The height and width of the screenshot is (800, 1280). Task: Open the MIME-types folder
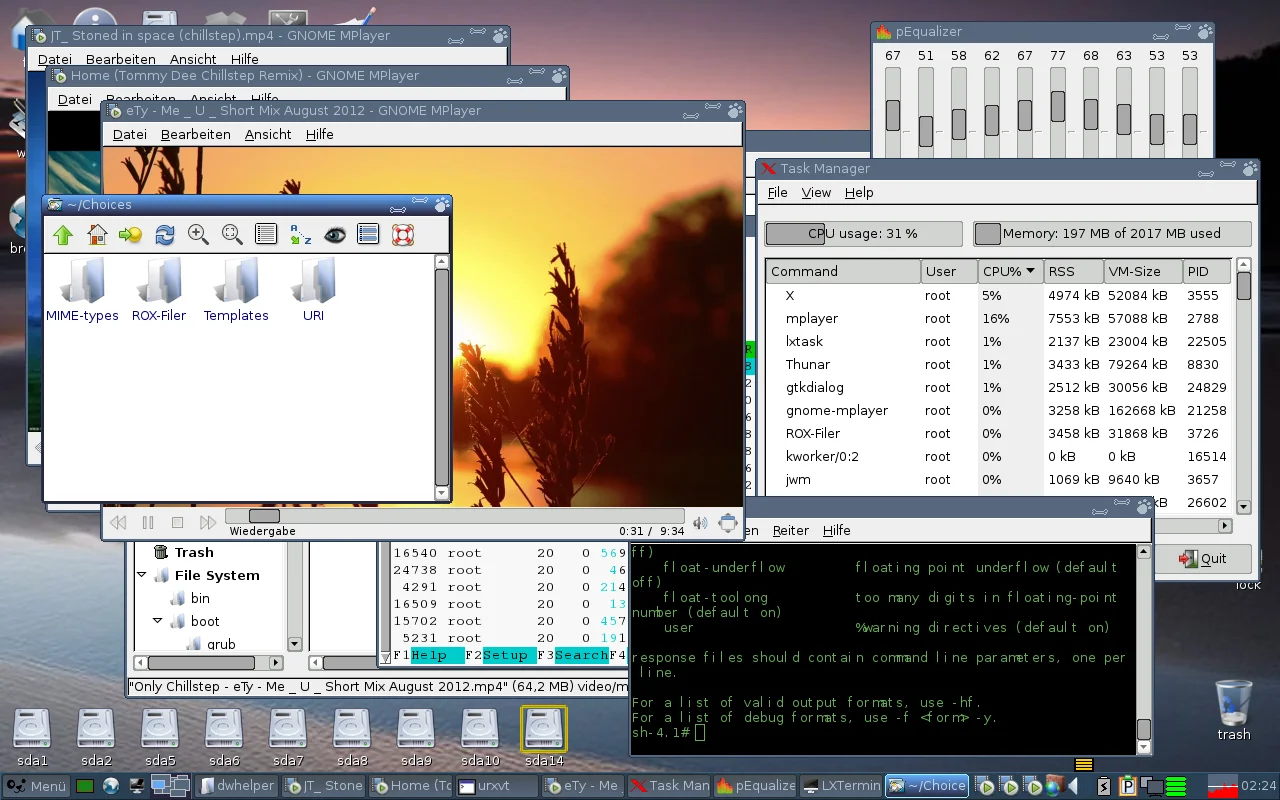[x=82, y=290]
